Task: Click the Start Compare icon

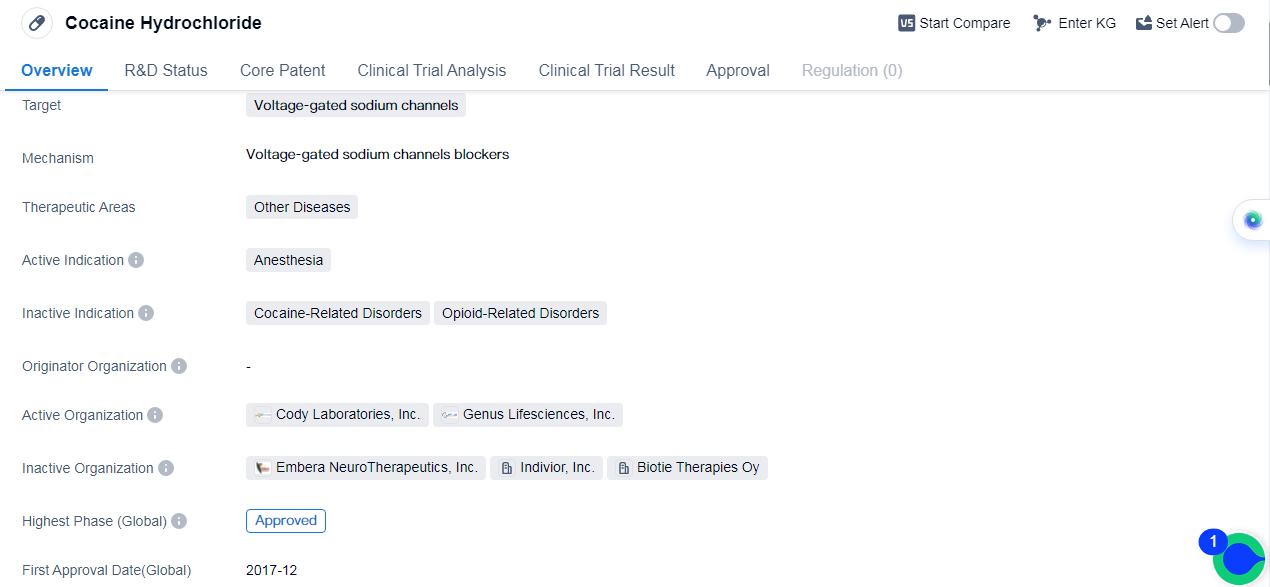Action: tap(907, 23)
